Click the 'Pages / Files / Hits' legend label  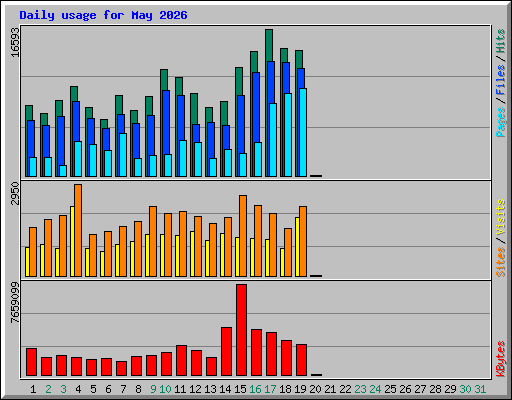pyautogui.click(x=501, y=83)
